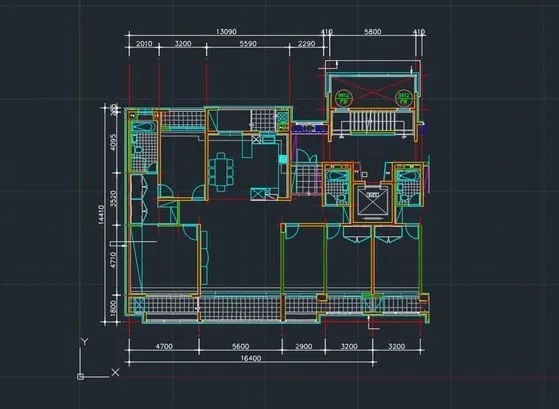The height and width of the screenshot is (409, 559).
Task: Select the staircase treads in the stairwell
Action: pos(372,121)
